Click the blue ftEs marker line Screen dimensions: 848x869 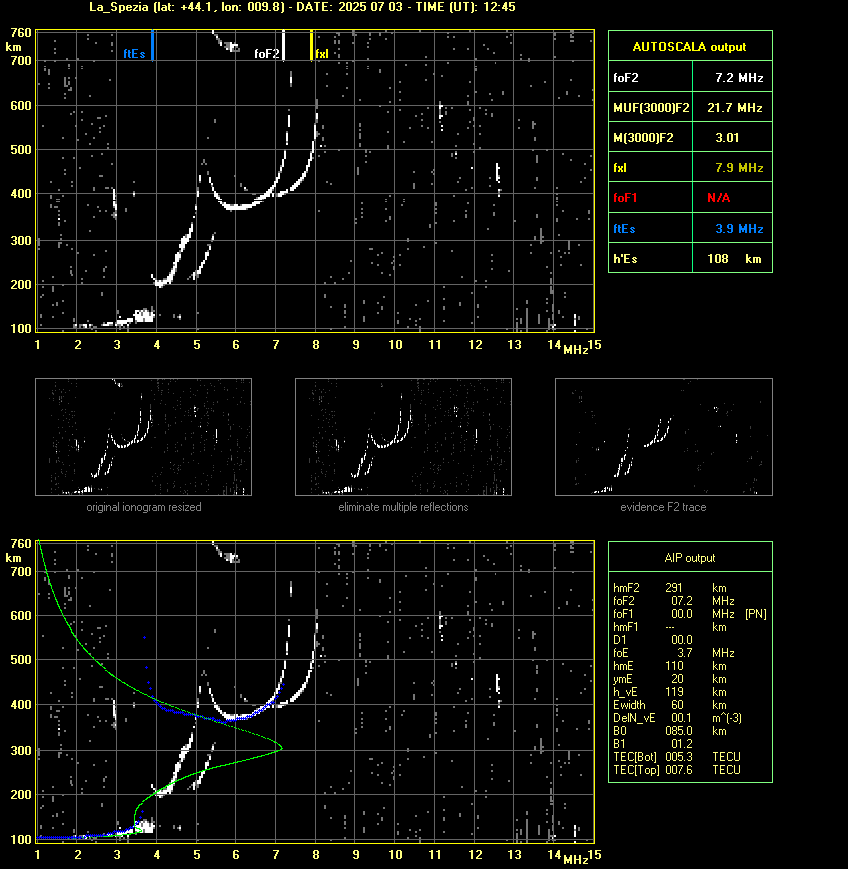[x=152, y=45]
